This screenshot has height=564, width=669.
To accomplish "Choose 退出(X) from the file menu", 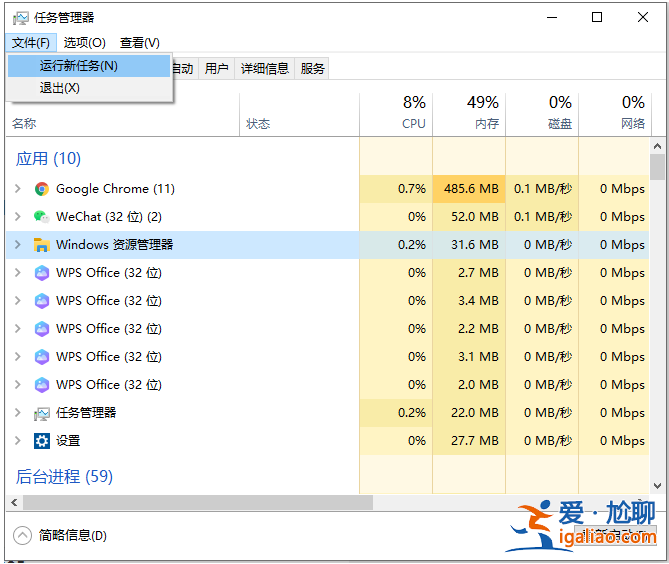I will pos(89,88).
